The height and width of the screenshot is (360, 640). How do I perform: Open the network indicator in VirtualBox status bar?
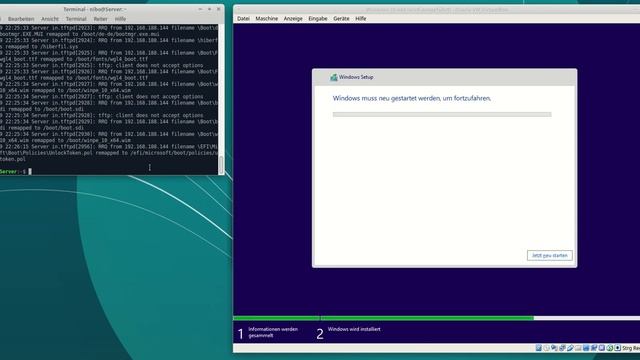[562, 348]
